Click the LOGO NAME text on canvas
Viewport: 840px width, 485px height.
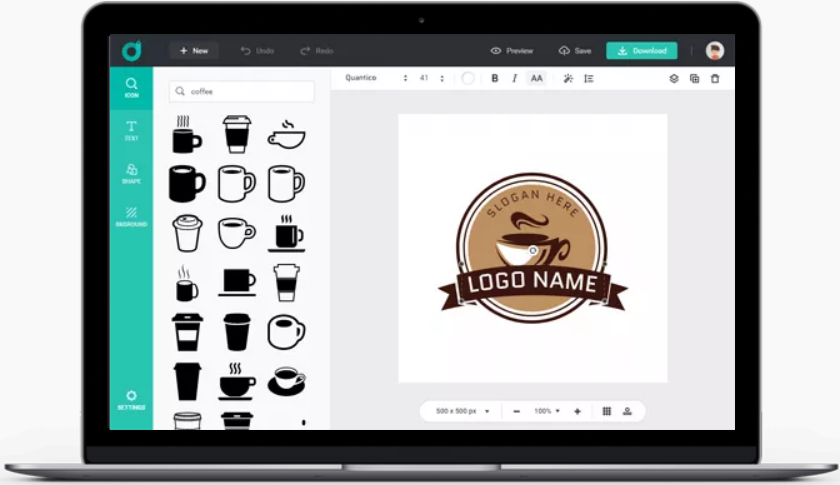(532, 282)
